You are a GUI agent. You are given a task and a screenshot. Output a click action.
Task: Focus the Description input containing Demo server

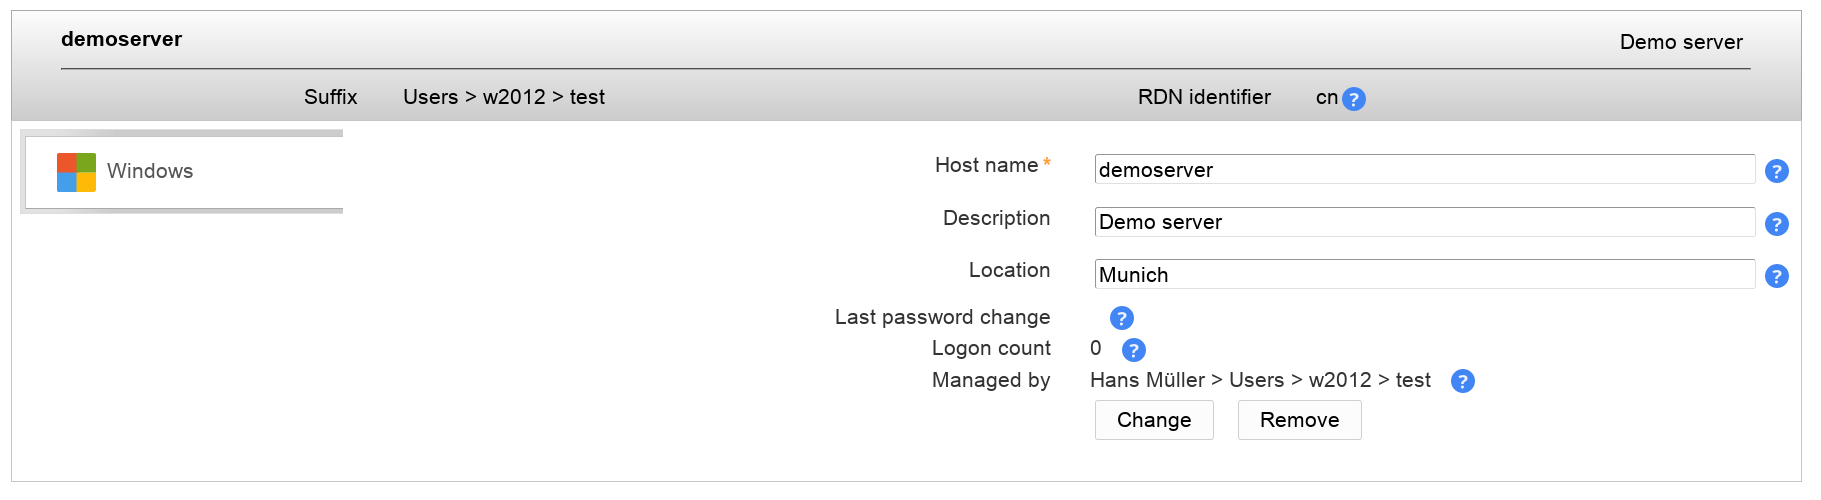(1424, 222)
